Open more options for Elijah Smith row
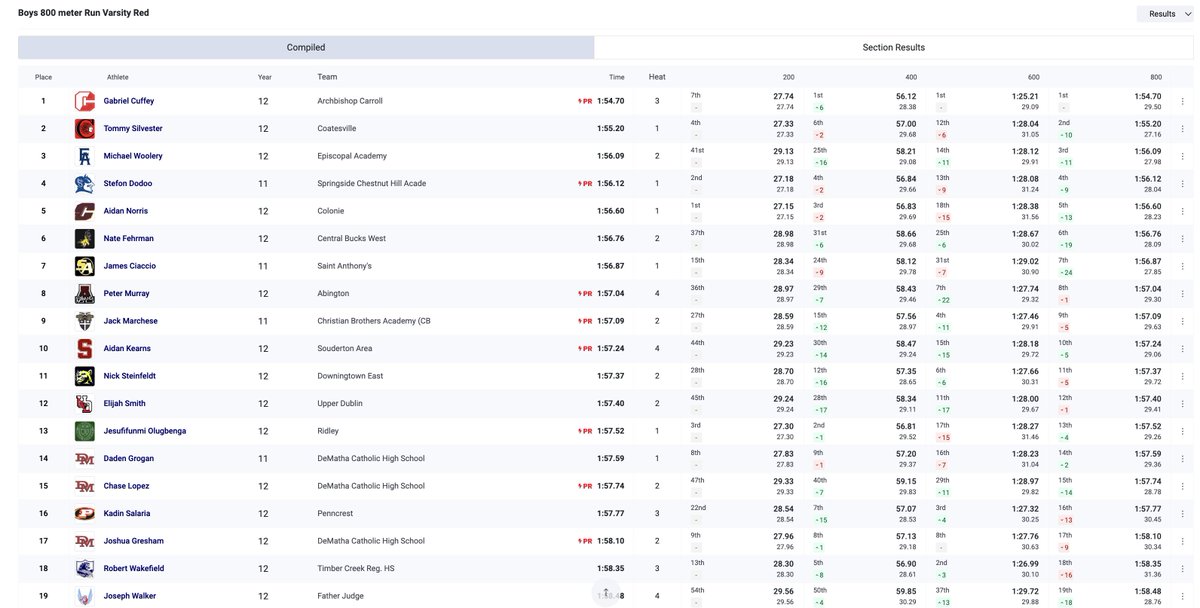This screenshot has width=1200, height=608. 1182,404
